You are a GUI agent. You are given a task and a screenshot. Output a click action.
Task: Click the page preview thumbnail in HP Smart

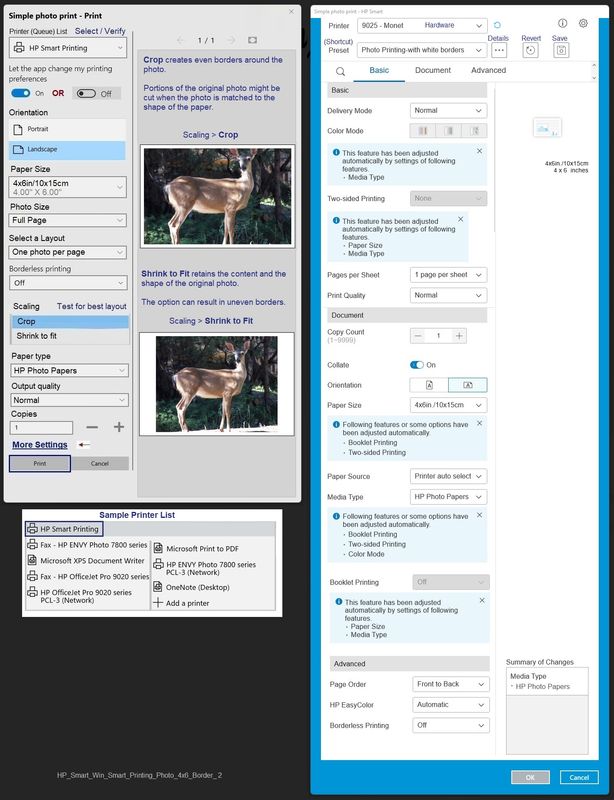click(x=547, y=128)
